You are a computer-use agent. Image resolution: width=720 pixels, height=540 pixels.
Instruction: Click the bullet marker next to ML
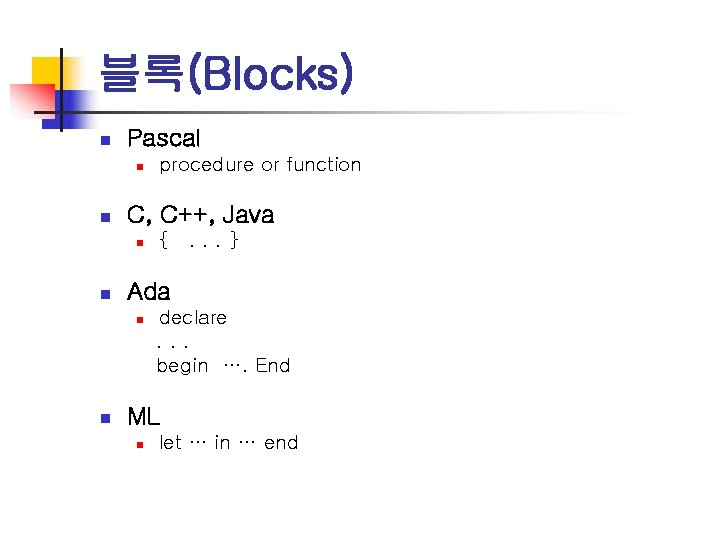[103, 418]
